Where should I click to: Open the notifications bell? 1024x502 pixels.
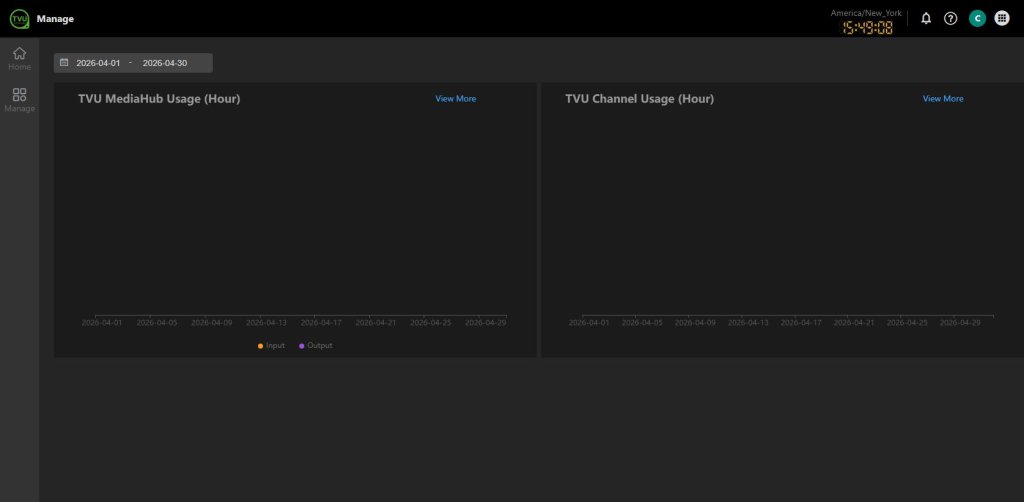(x=926, y=18)
